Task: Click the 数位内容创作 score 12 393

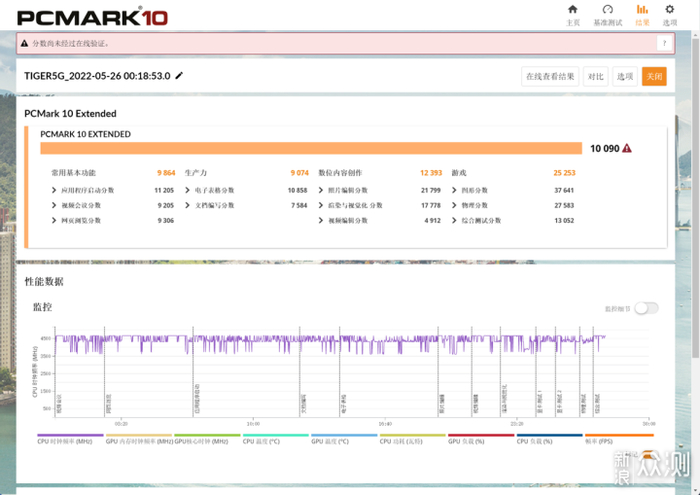Action: pos(431,173)
